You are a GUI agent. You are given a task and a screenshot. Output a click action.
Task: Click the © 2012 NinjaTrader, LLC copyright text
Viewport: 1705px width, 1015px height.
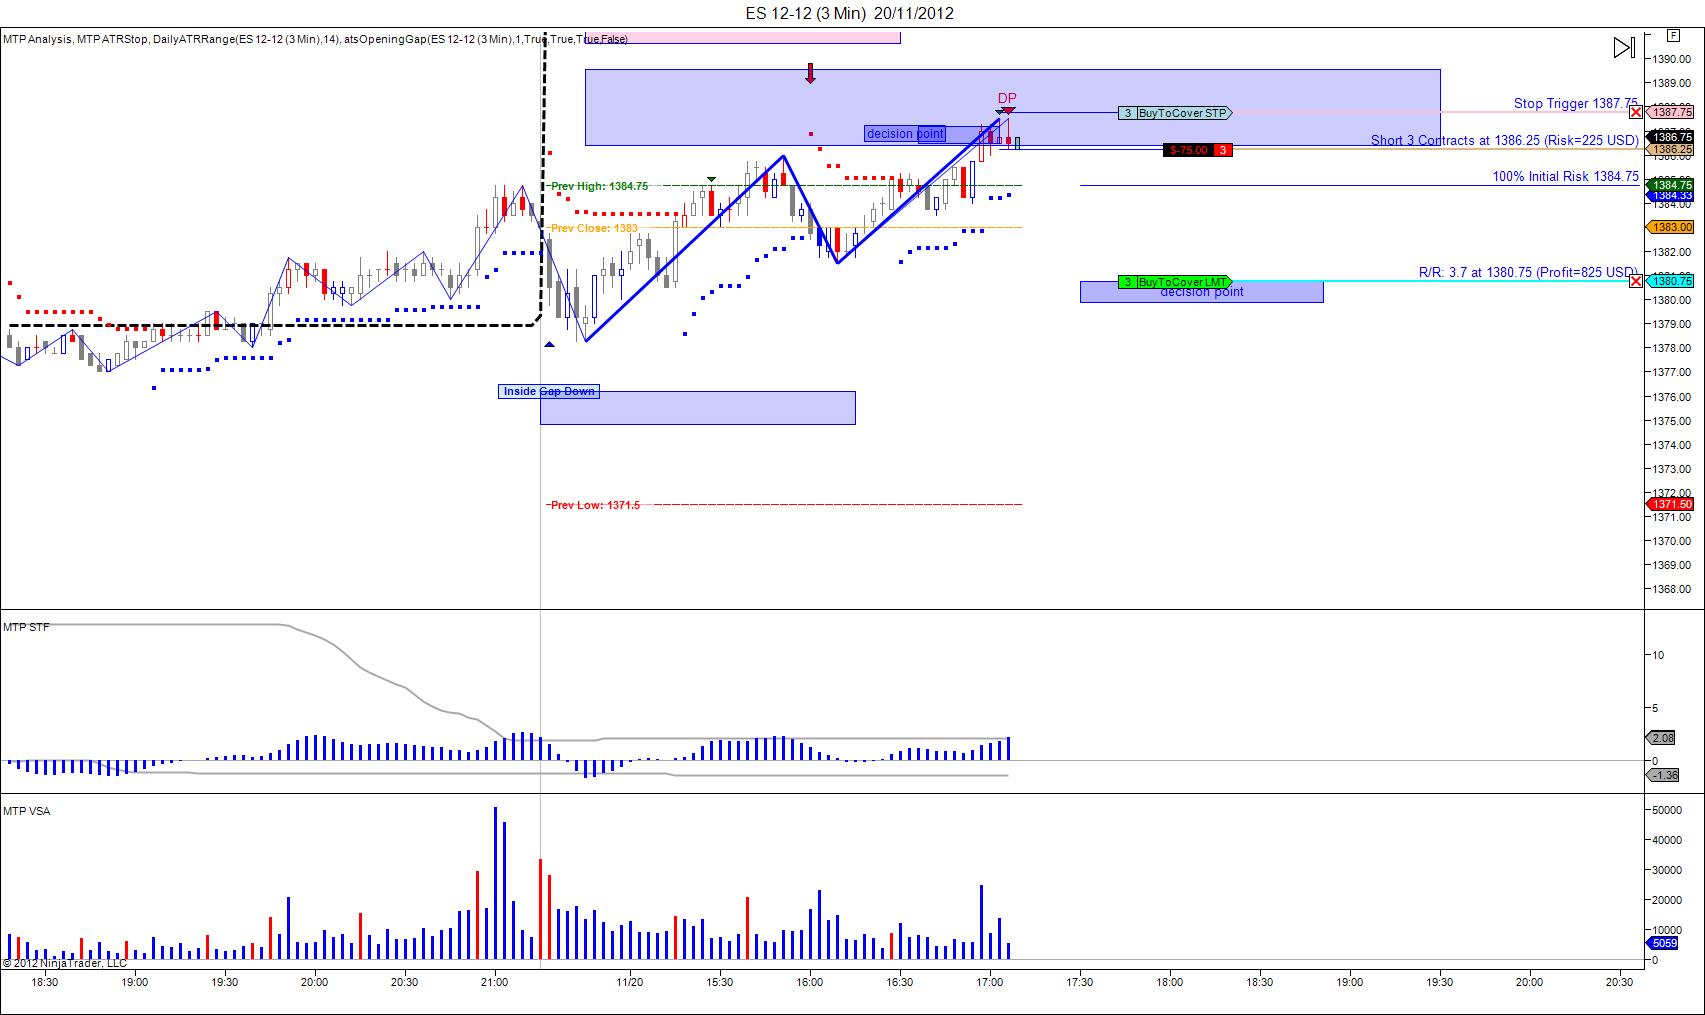pyautogui.click(x=65, y=963)
